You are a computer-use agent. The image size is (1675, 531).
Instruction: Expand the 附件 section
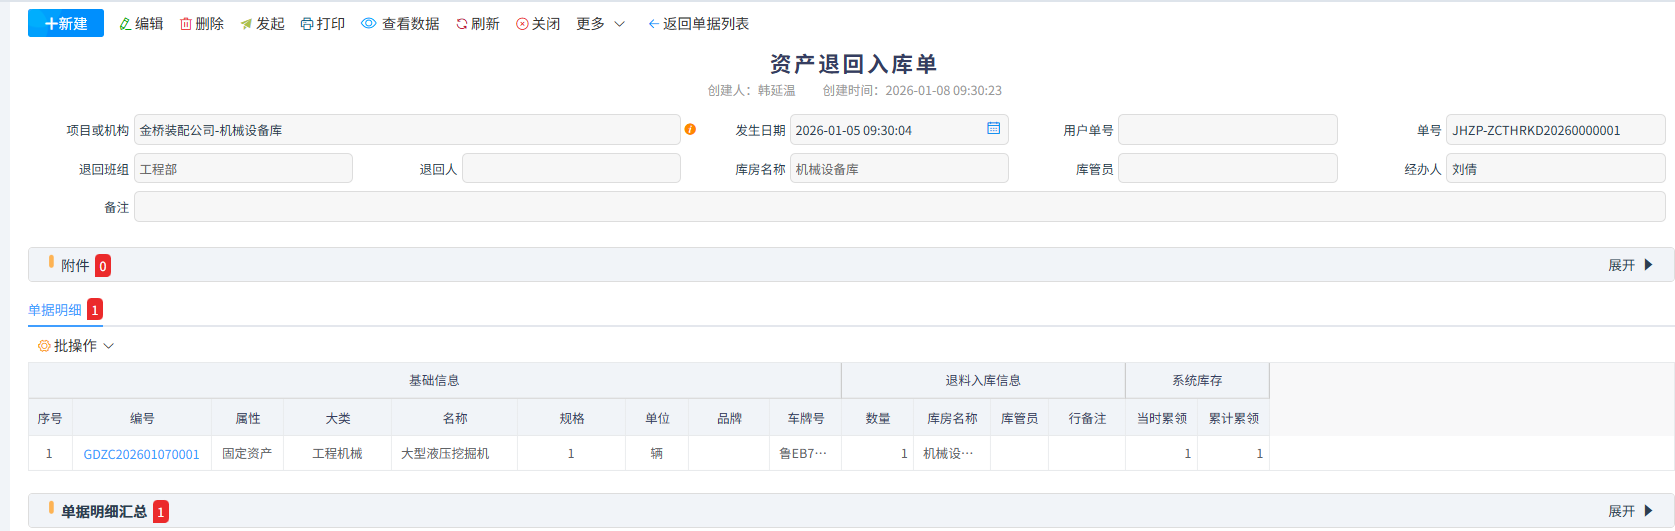1630,265
